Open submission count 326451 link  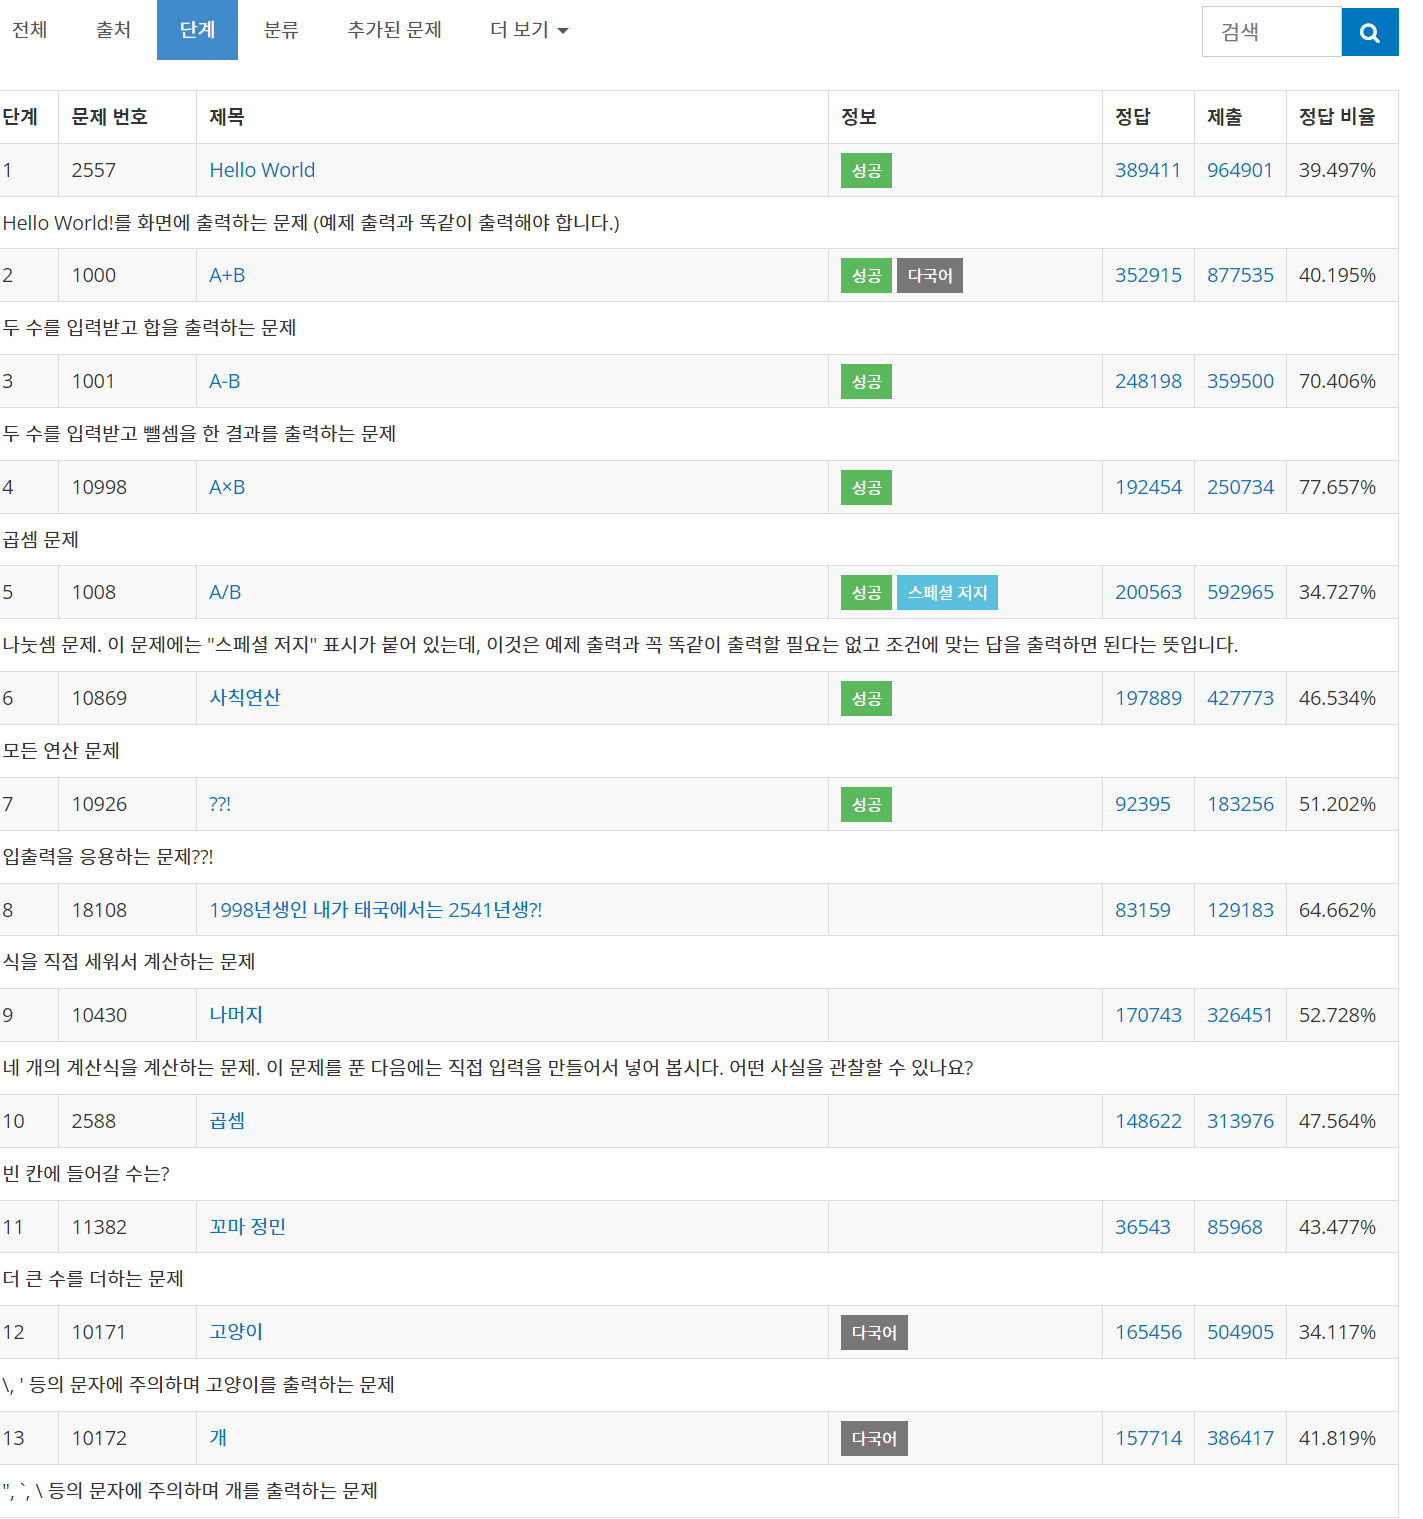1240,1015
